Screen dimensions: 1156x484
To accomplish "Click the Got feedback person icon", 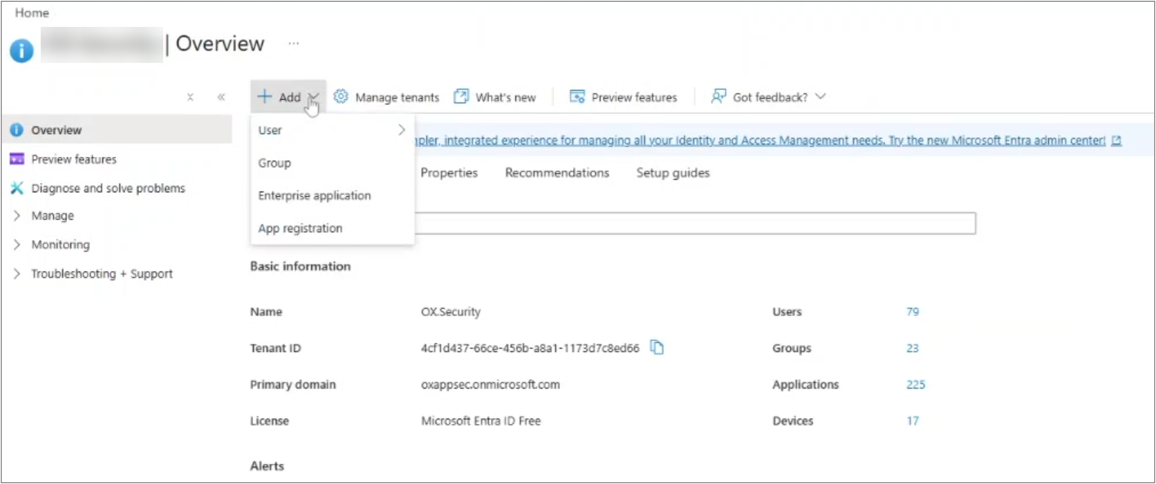I will [718, 97].
